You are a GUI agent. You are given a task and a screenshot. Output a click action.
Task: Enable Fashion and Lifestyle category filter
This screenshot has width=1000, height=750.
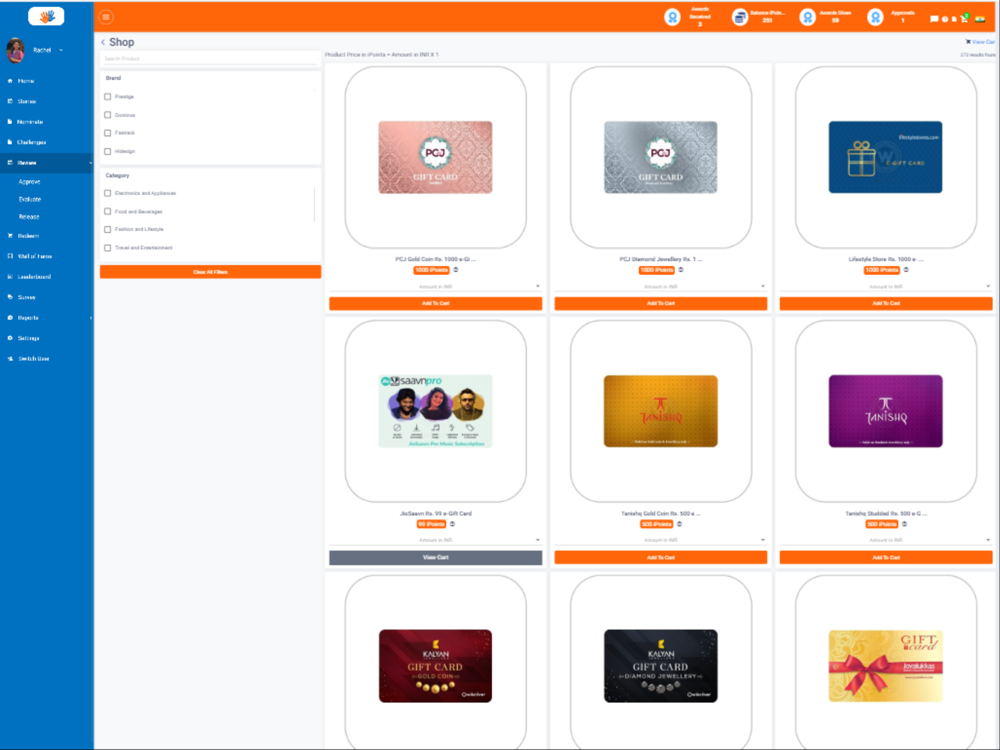pos(107,230)
